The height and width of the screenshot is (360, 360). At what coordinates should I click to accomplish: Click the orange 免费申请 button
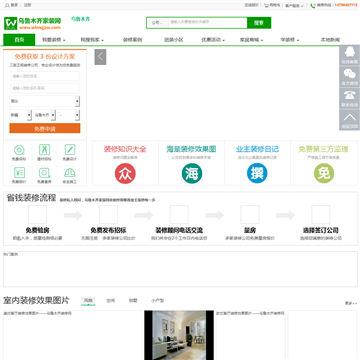click(45, 128)
